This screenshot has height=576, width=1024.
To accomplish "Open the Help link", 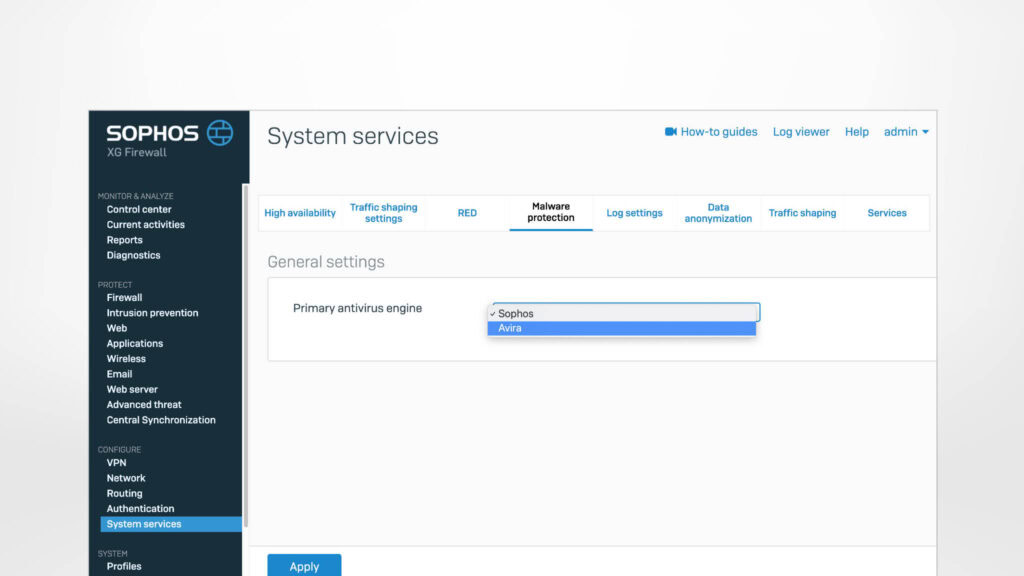I will [856, 132].
